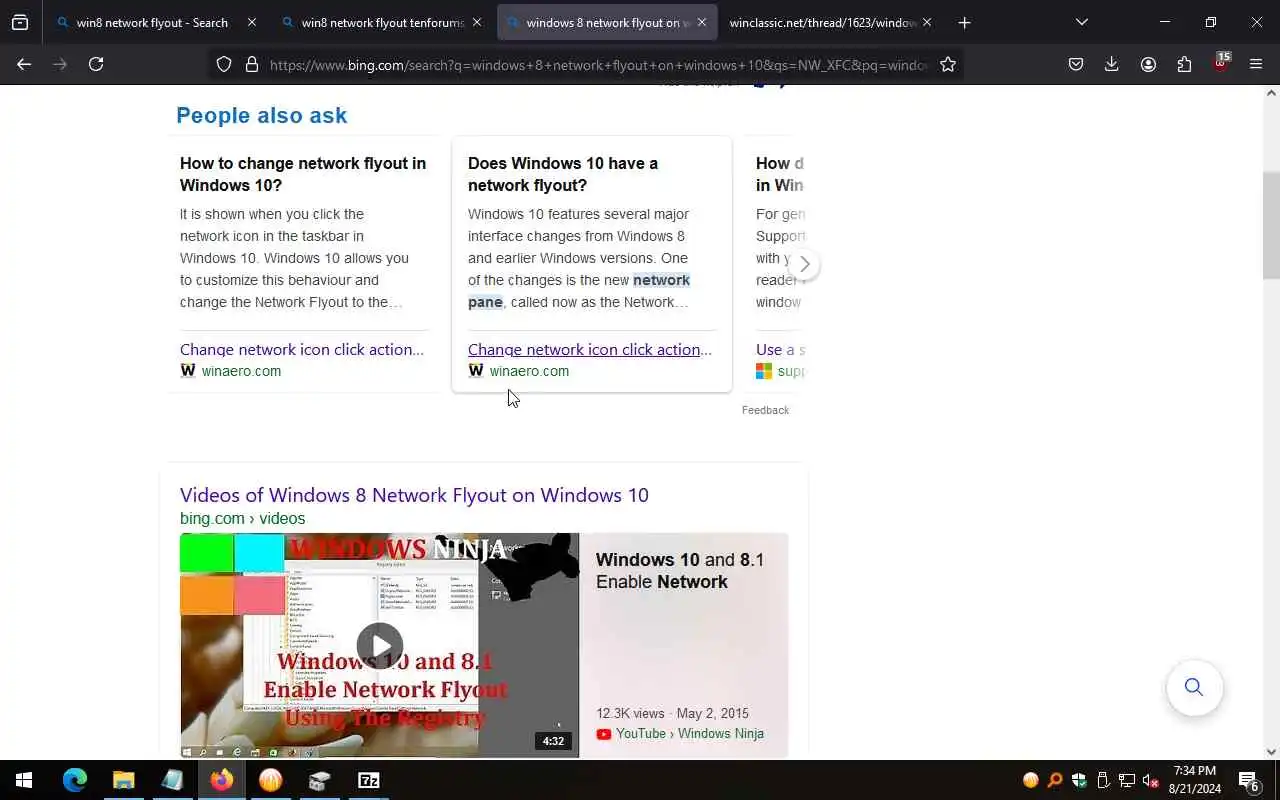
Task: Close the 'win8 network flyout - Search' tab
Action: coord(251,22)
